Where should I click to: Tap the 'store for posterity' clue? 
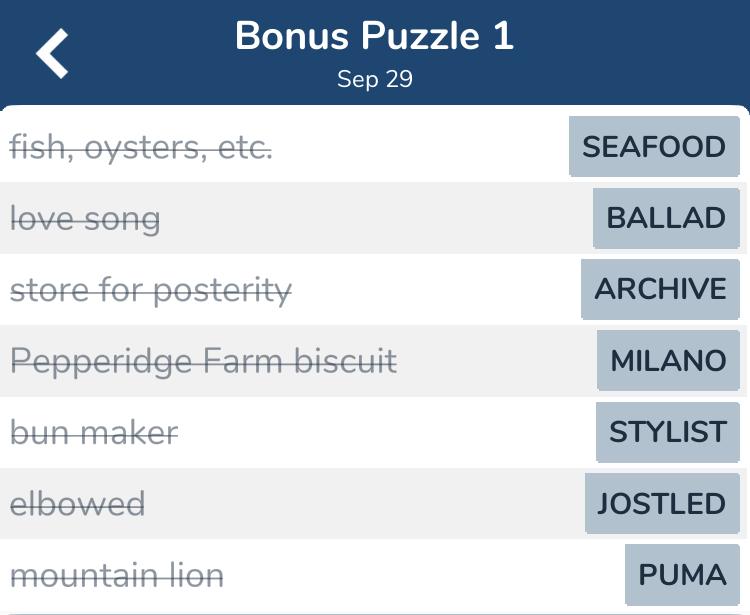151,291
